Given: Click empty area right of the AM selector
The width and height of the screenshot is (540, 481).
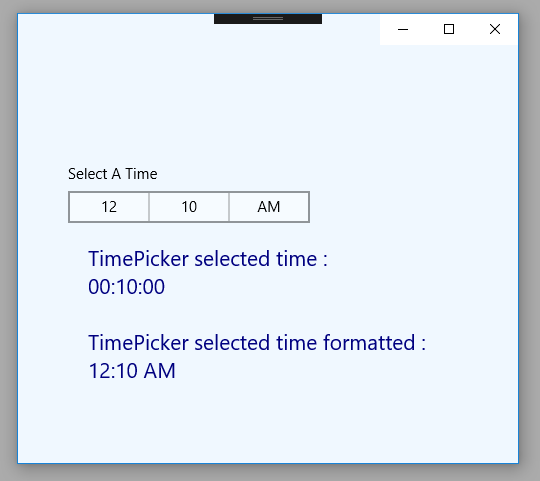Looking at the screenshot, I should click(x=413, y=207).
